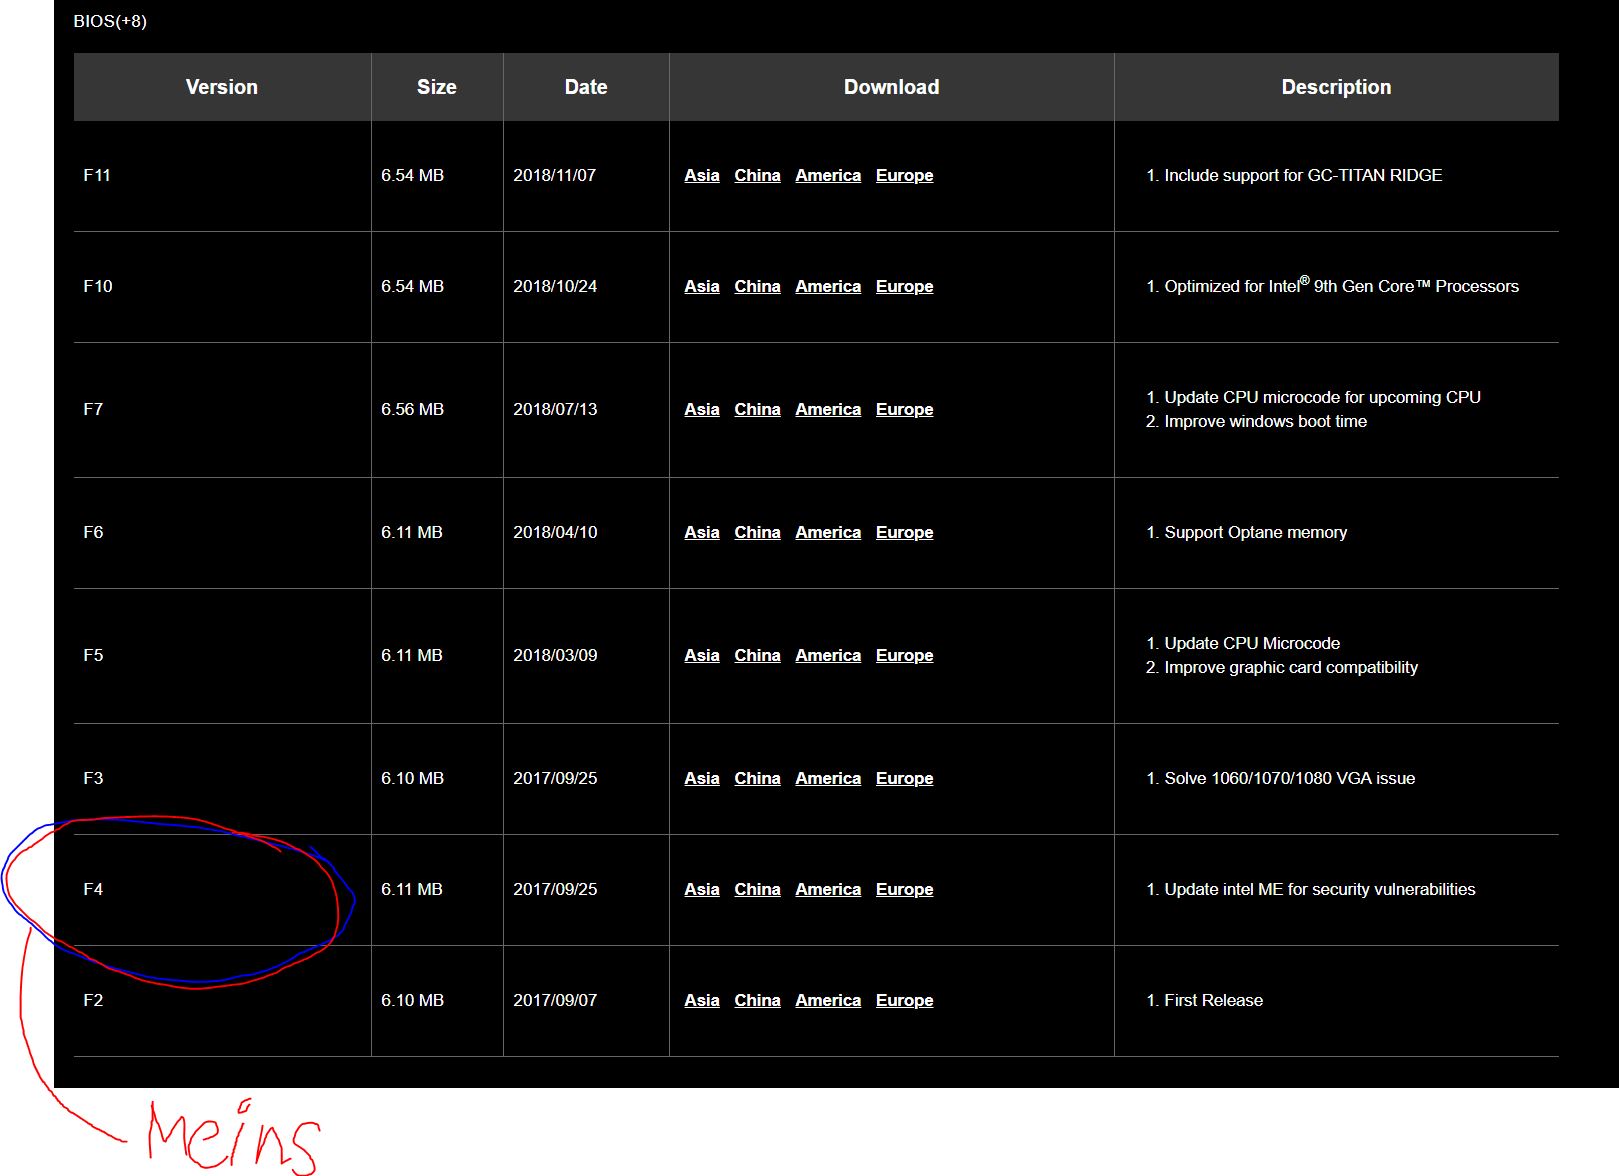This screenshot has width=1619, height=1176.
Task: Download F5 BIOS from Europe server
Action: coord(904,655)
